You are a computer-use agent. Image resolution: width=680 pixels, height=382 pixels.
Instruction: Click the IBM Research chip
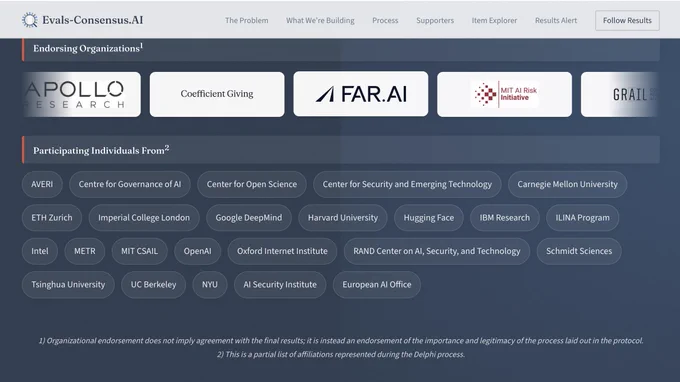pyautogui.click(x=505, y=218)
